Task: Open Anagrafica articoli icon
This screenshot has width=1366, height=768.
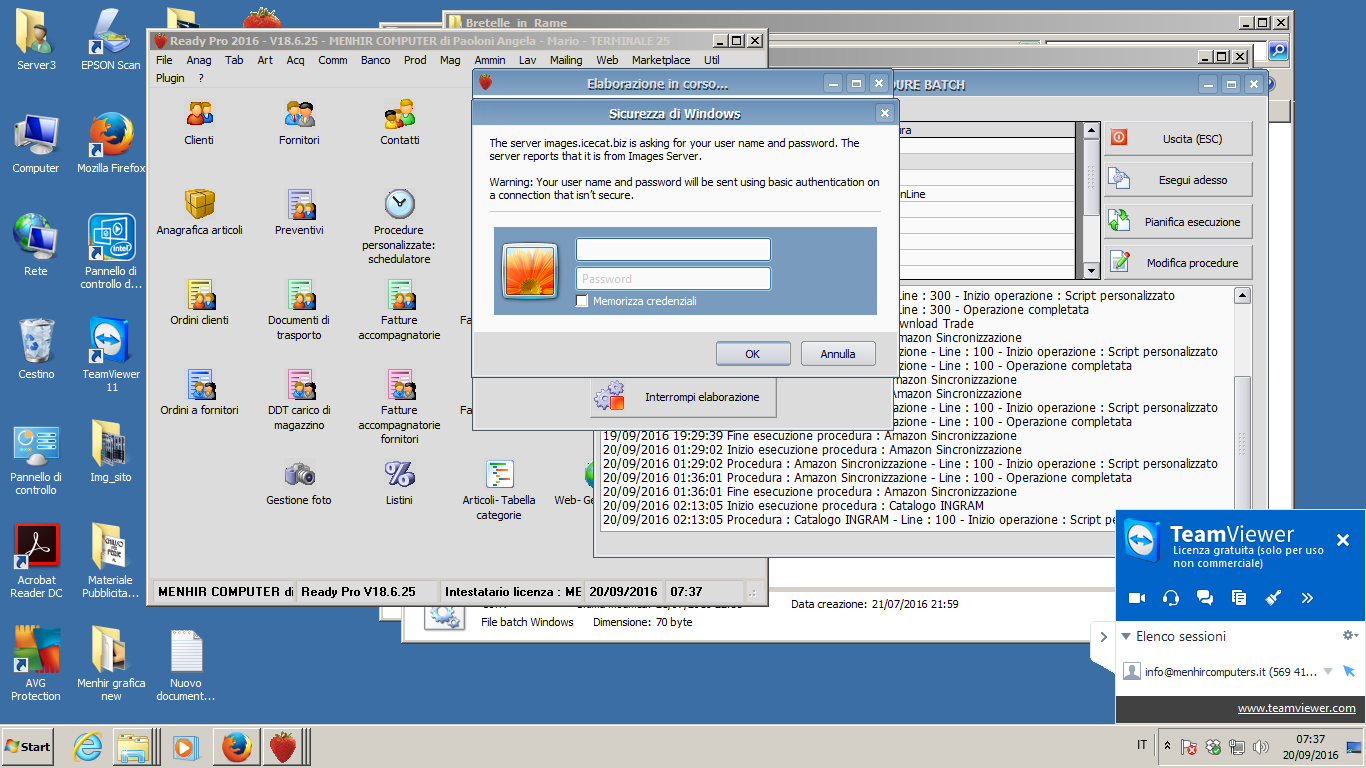Action: (x=199, y=204)
